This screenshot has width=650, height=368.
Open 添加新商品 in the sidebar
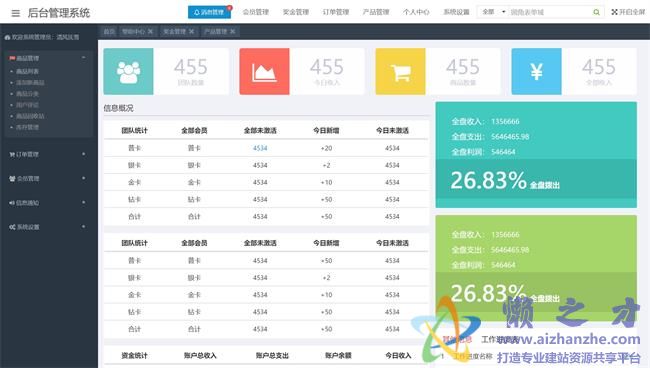(x=30, y=83)
